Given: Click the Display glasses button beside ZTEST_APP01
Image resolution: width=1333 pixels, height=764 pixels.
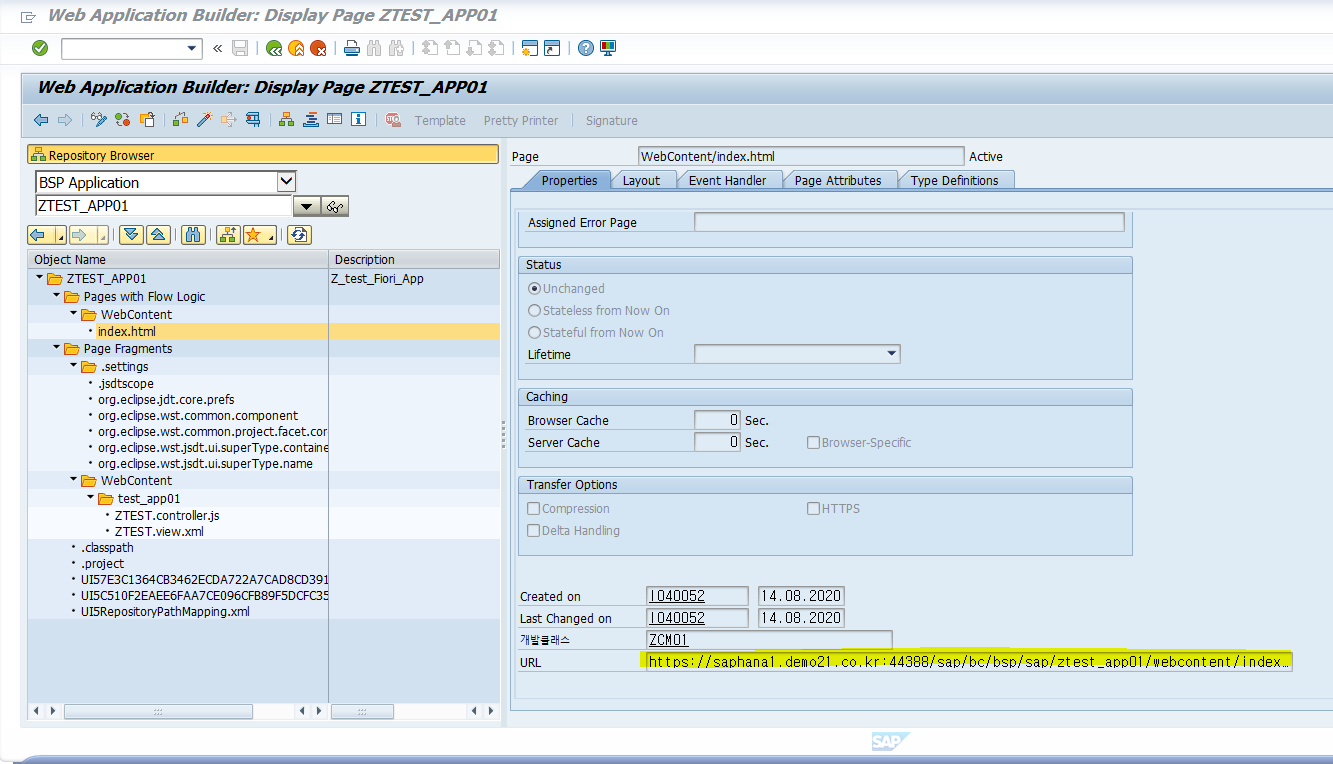Looking at the screenshot, I should click(335, 206).
